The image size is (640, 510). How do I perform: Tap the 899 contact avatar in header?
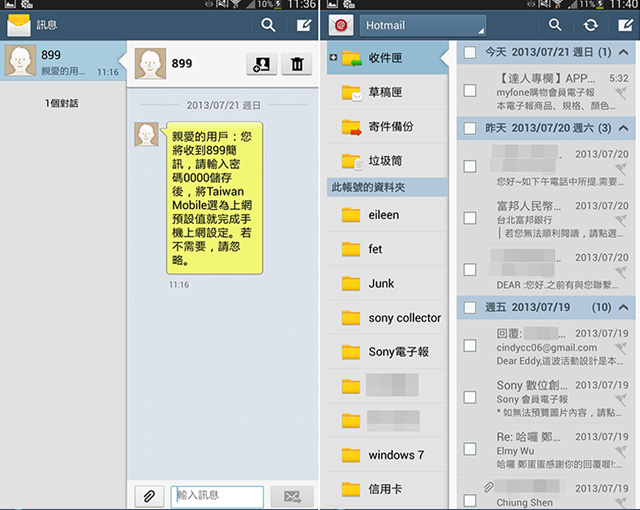[x=150, y=64]
